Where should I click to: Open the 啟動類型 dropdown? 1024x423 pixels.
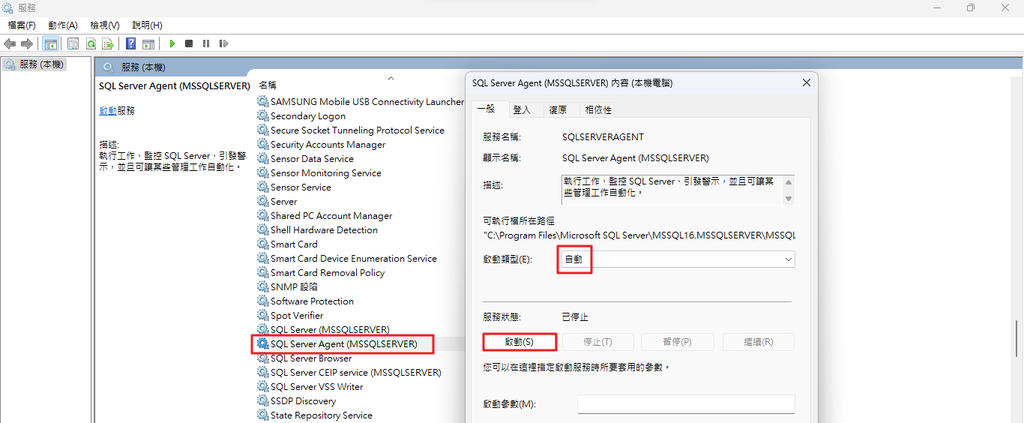pos(677,259)
